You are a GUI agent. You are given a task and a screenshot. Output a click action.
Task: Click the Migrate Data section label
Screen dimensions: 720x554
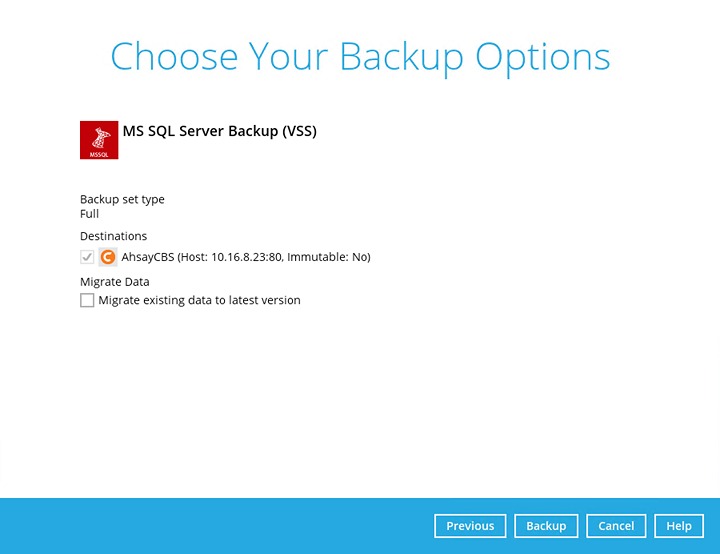(114, 282)
